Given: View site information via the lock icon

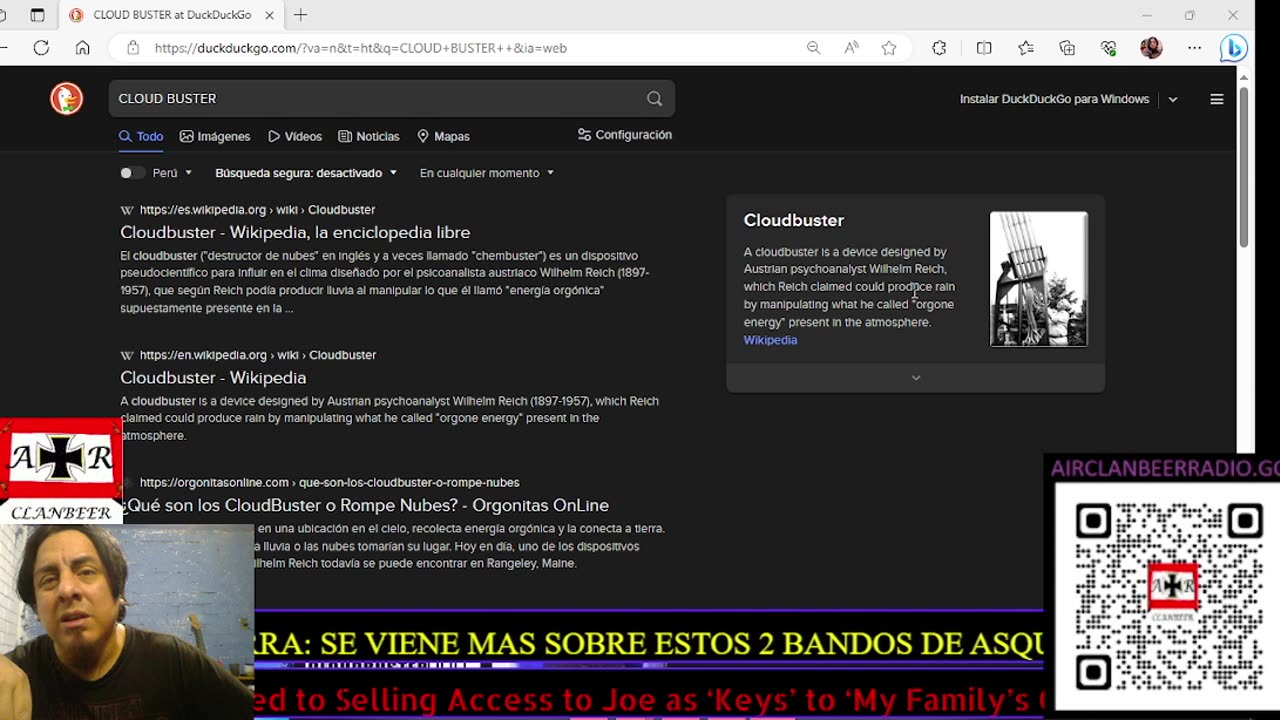Looking at the screenshot, I should pyautogui.click(x=133, y=48).
